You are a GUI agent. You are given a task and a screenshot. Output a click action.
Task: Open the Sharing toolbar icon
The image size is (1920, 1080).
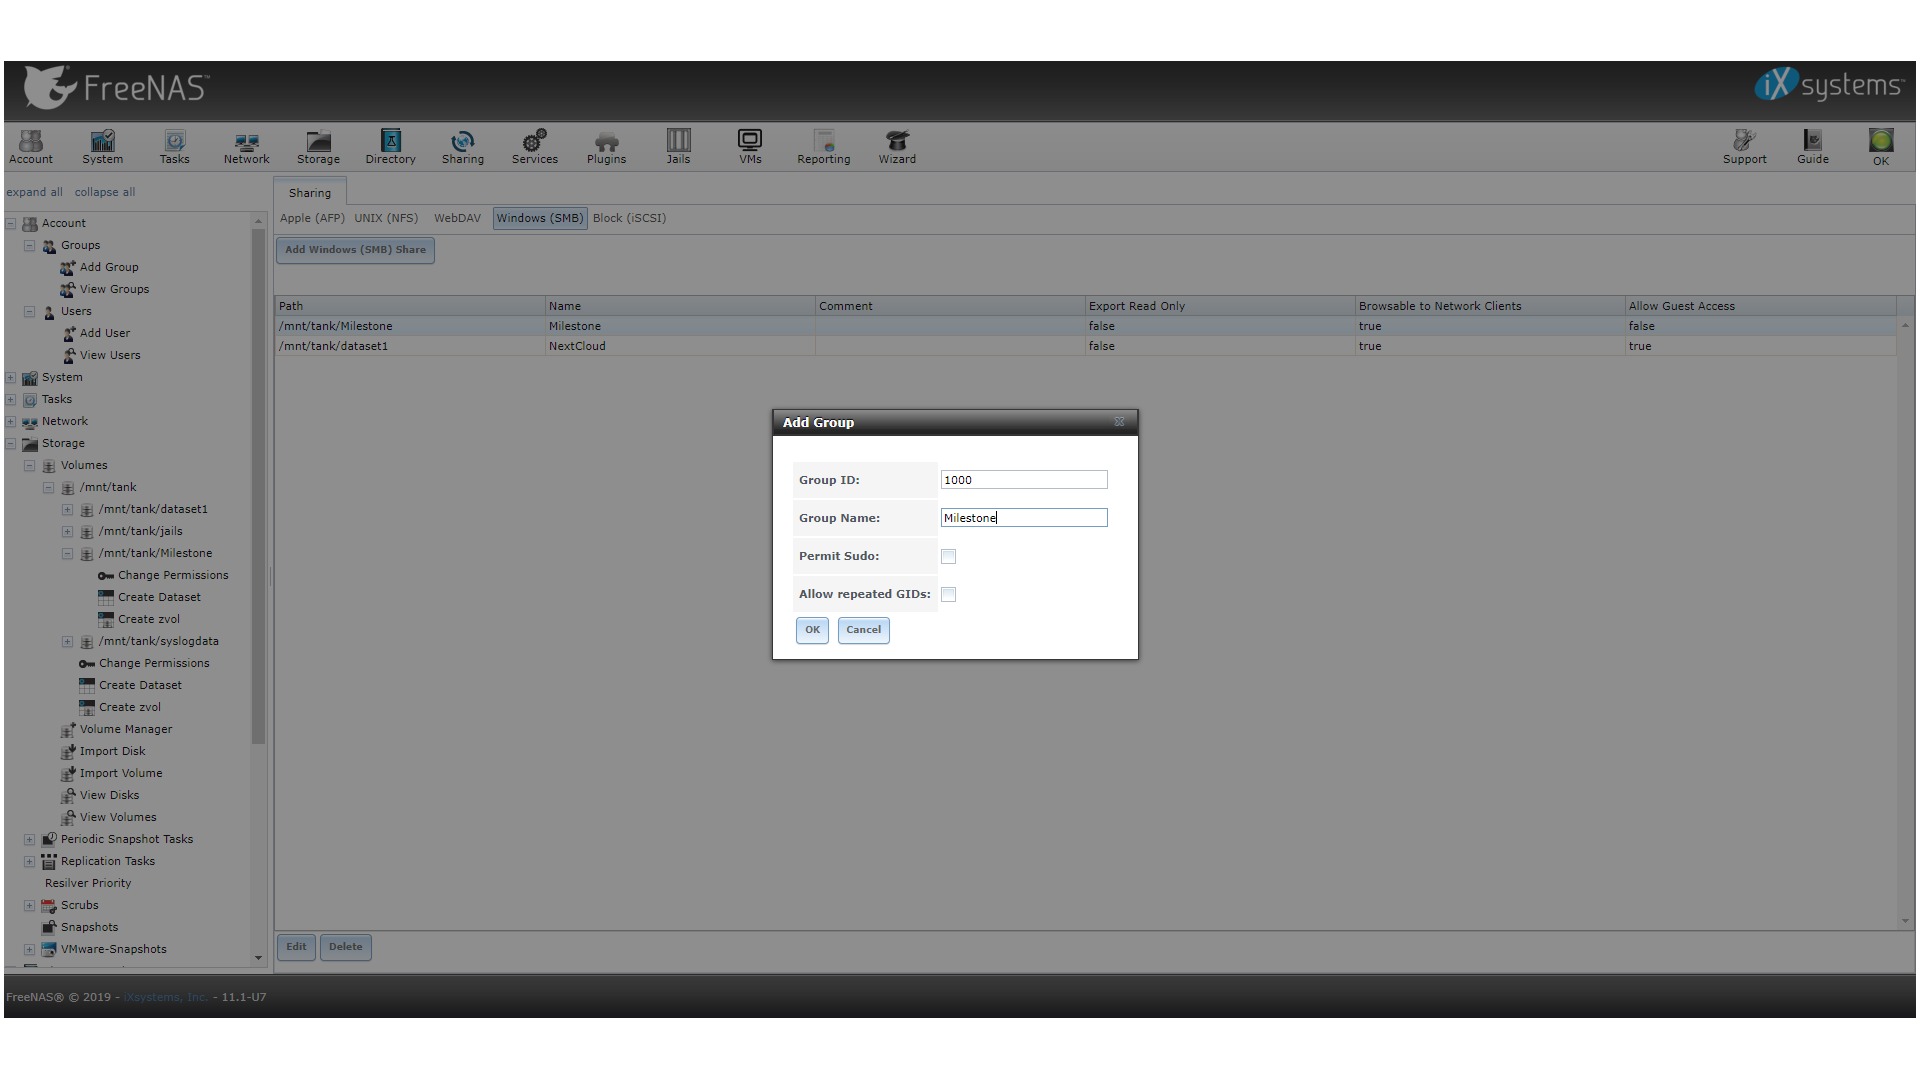[x=463, y=146]
